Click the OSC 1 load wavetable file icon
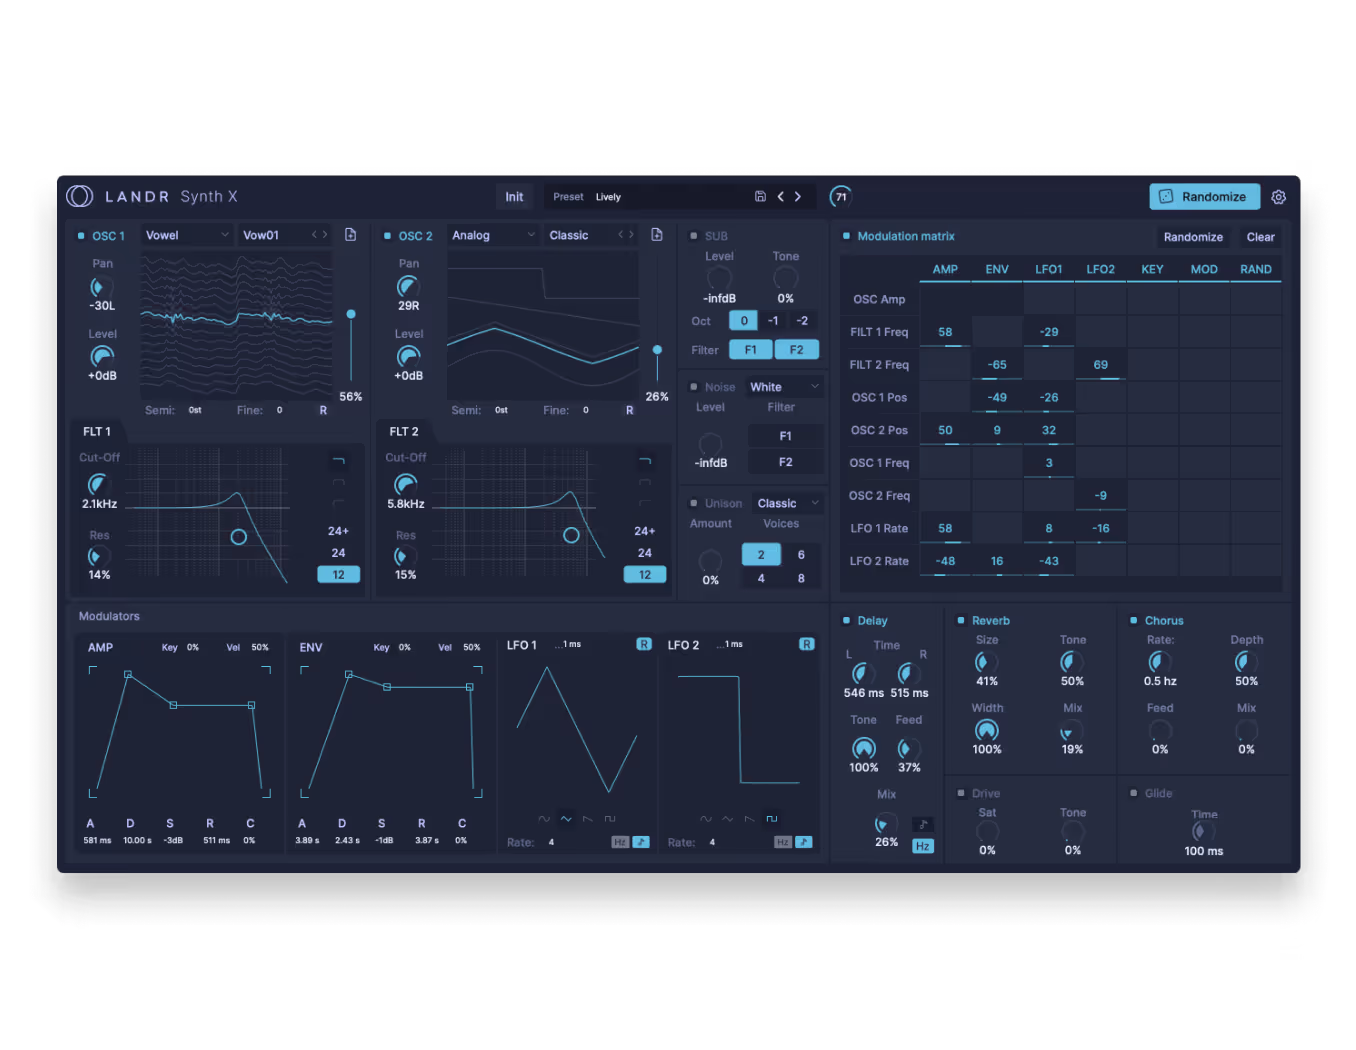This screenshot has height=1050, width=1356. [351, 235]
